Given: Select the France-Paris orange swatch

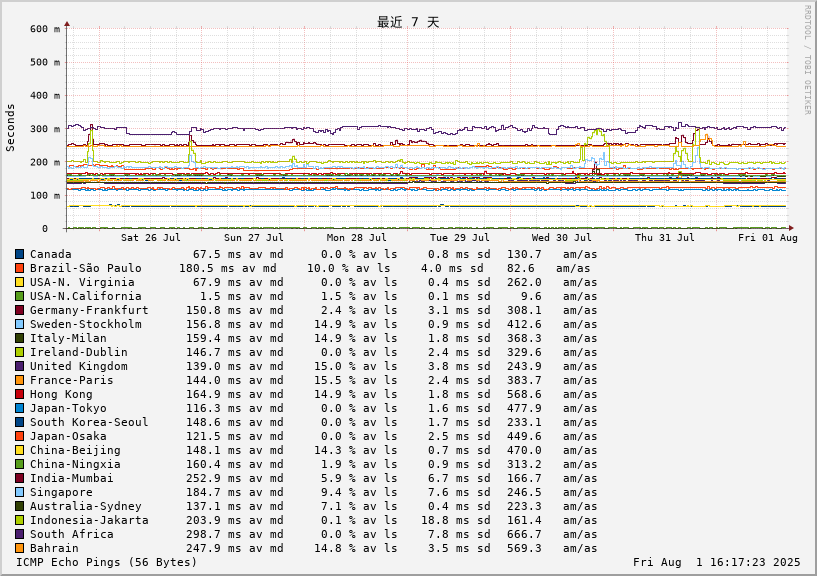Looking at the screenshot, I should tap(20, 381).
